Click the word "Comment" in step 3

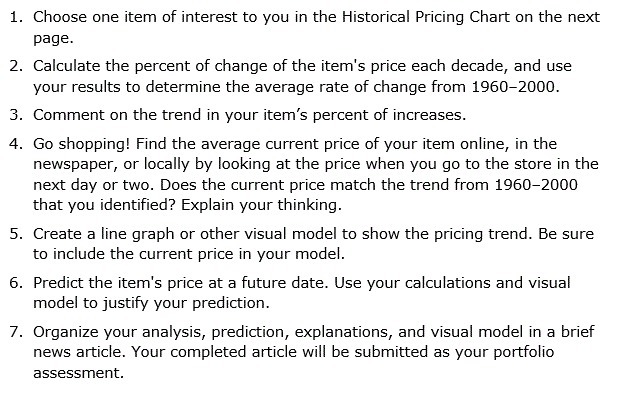[x=68, y=115]
